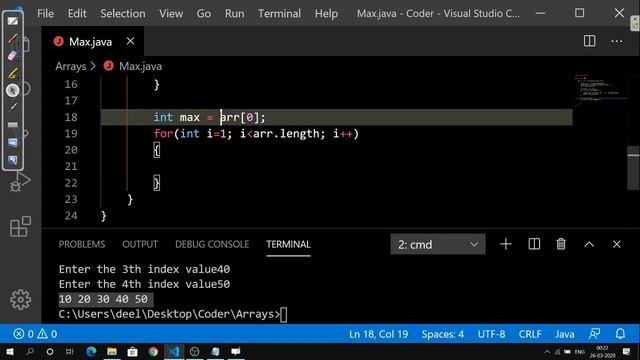The image size is (640, 360).
Task: Open the File menu
Action: tap(45, 13)
